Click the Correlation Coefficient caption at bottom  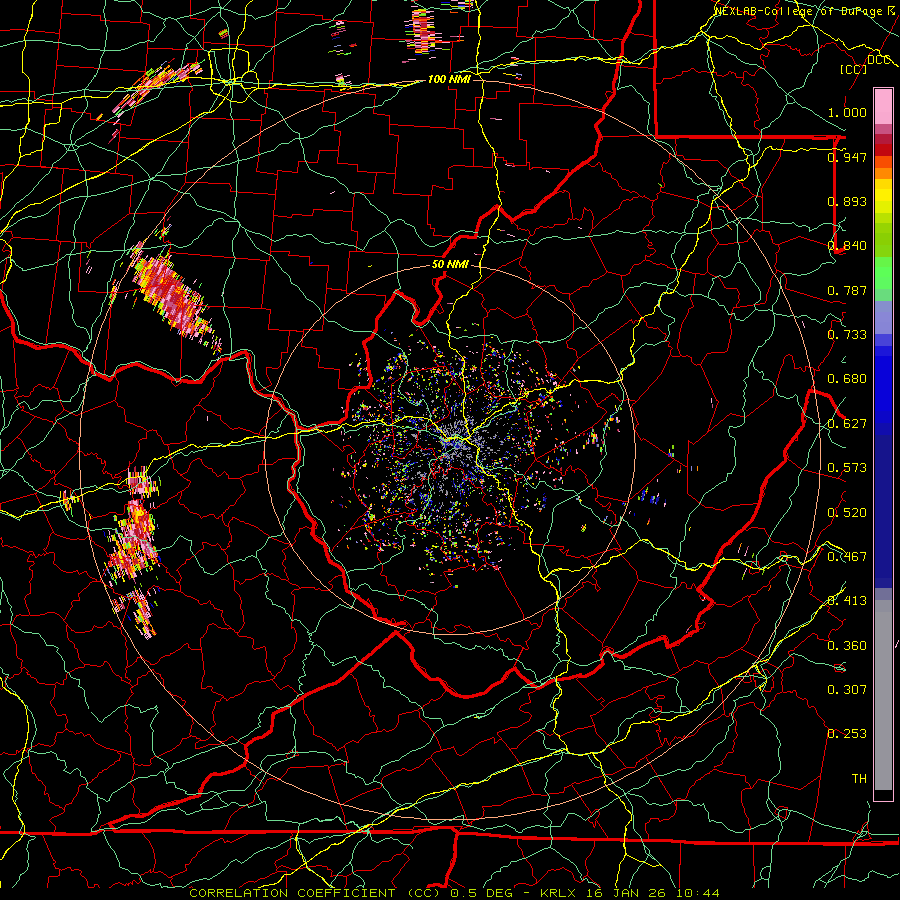454,893
